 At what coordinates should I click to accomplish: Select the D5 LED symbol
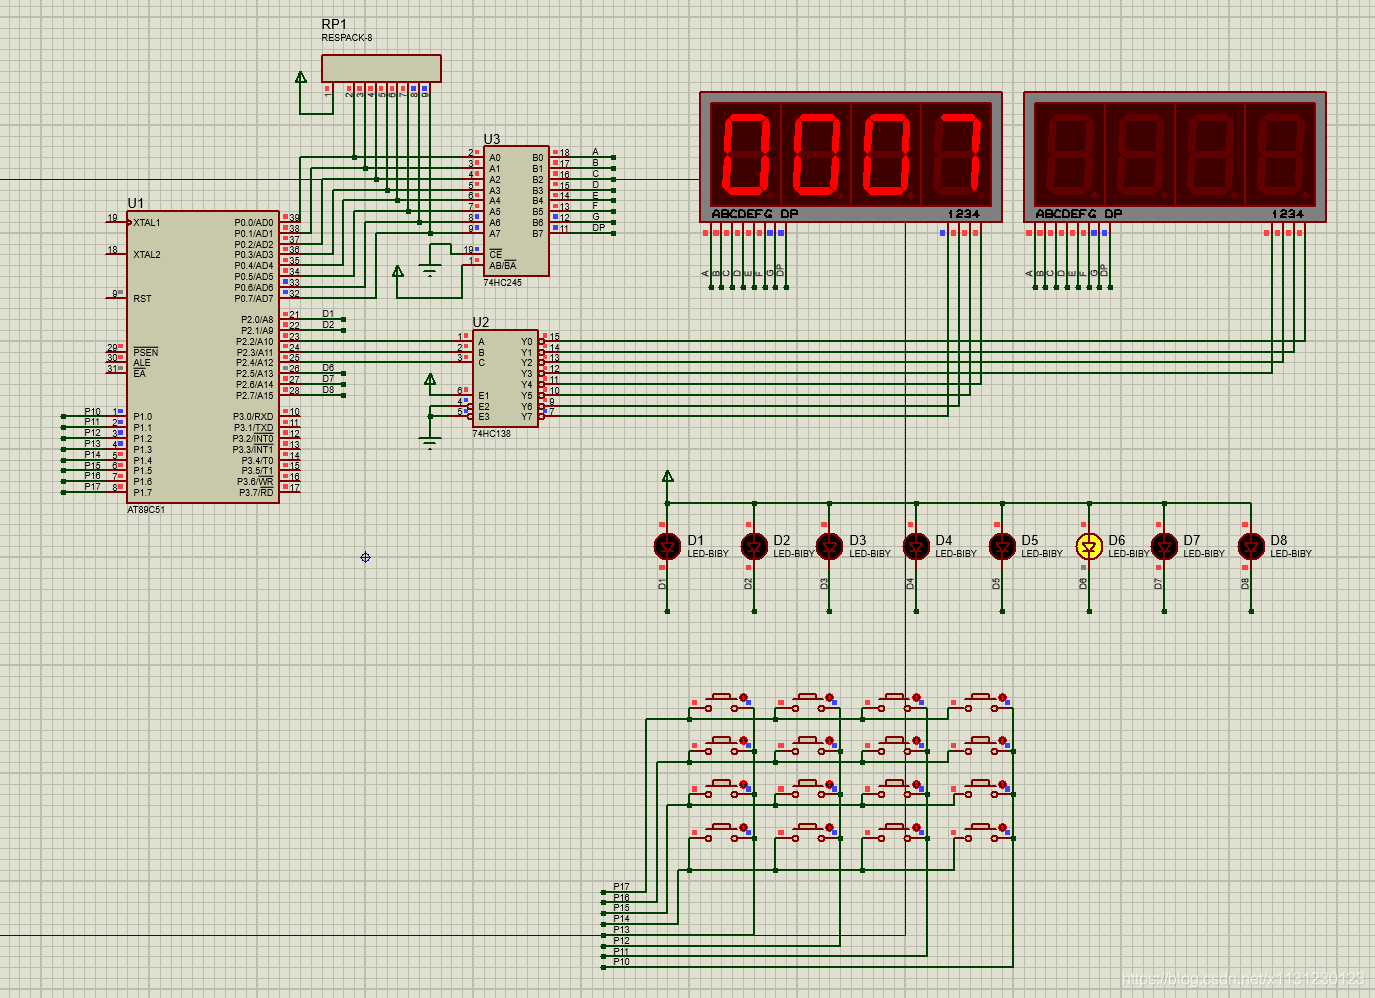[1002, 546]
